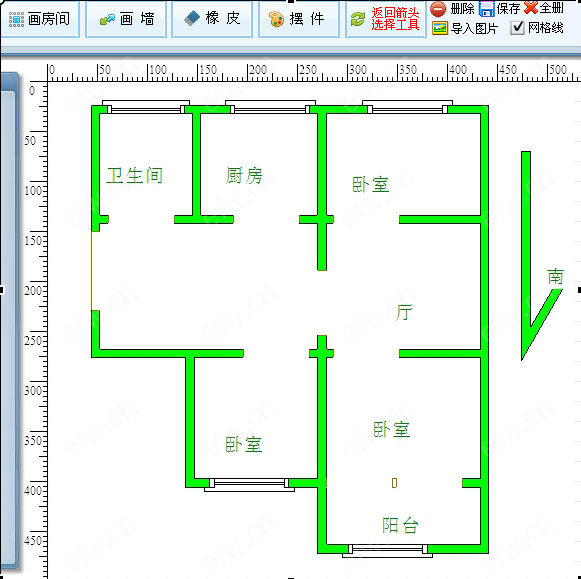Select the 画房间 draw room tool

(x=40, y=19)
